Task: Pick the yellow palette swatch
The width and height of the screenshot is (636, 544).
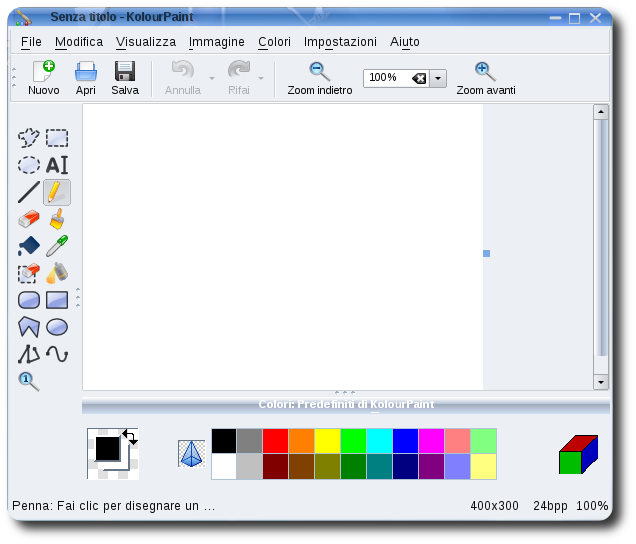Action: [327, 441]
